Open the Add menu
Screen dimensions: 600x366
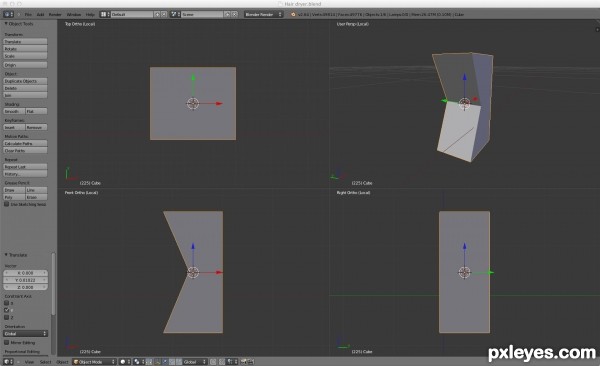coord(40,15)
